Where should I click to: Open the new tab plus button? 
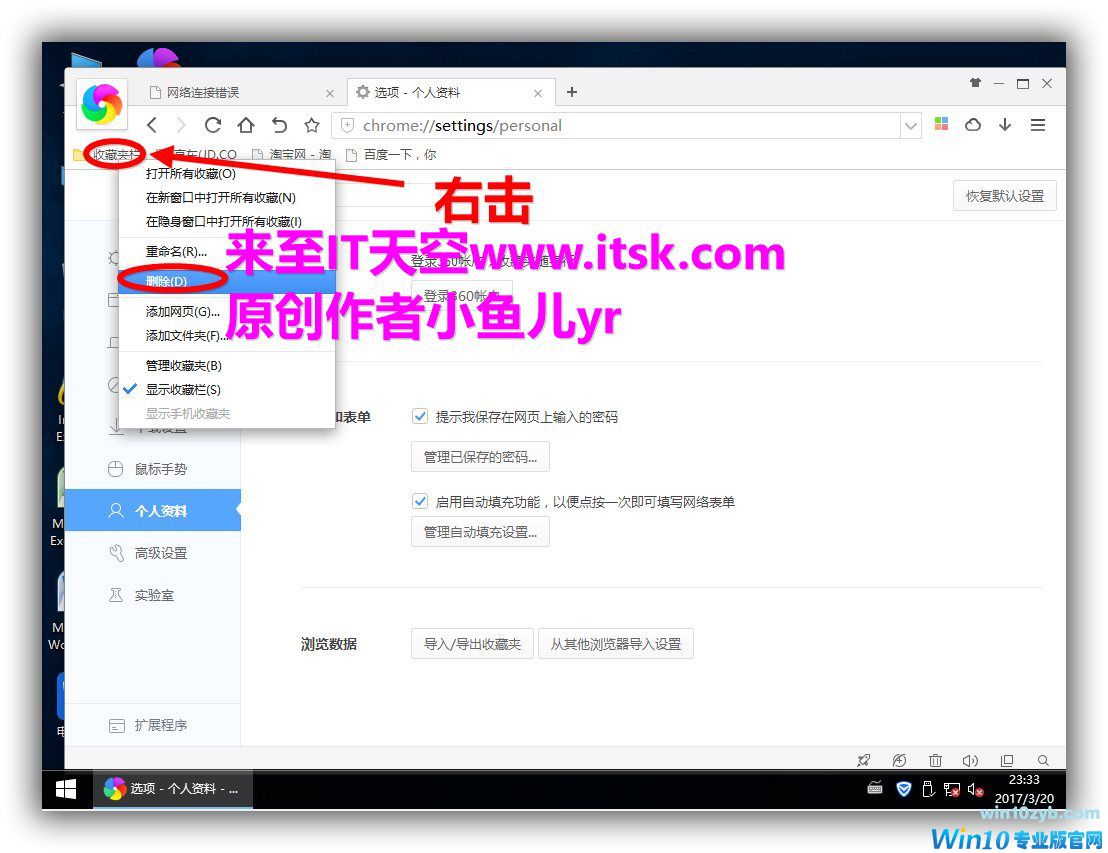(572, 92)
